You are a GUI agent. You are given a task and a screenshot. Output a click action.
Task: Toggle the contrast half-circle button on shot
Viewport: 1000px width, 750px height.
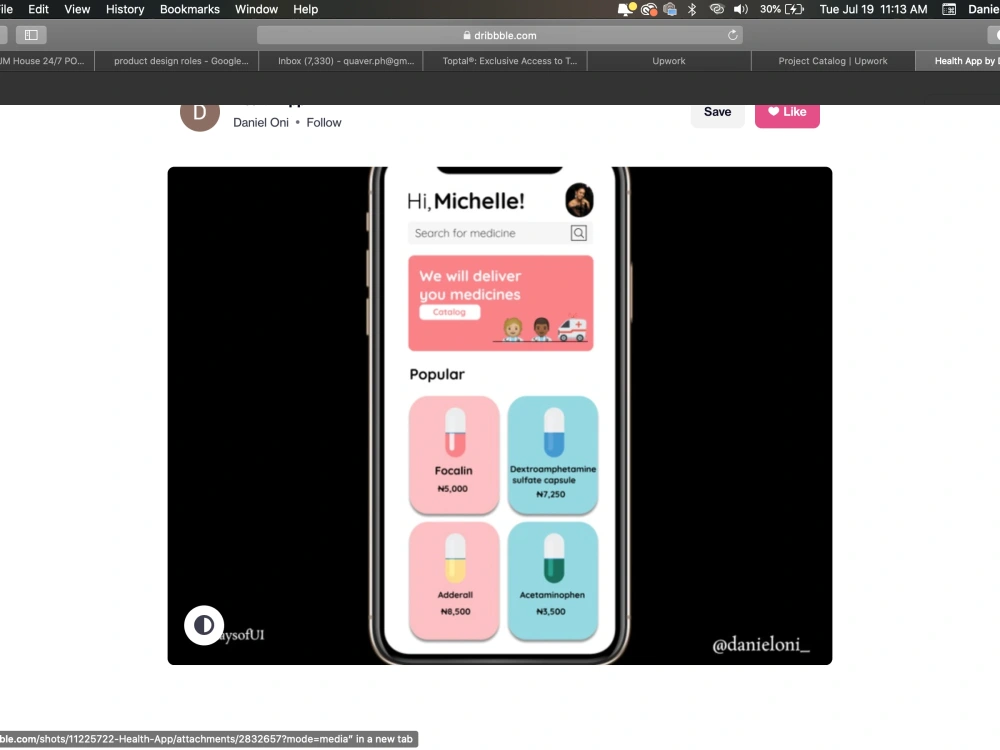click(204, 625)
